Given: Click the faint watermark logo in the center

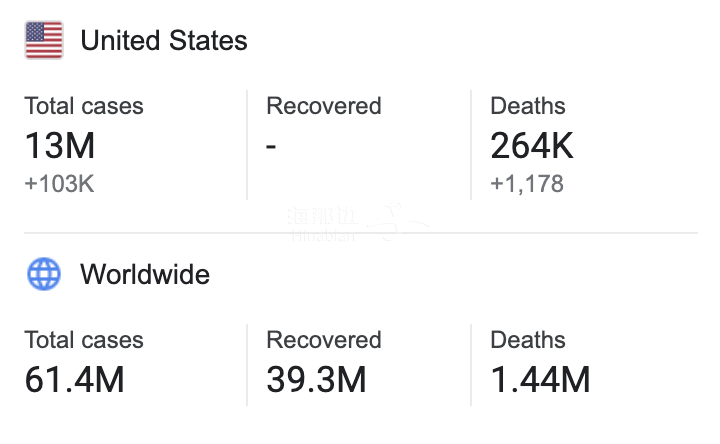Looking at the screenshot, I should 350,222.
